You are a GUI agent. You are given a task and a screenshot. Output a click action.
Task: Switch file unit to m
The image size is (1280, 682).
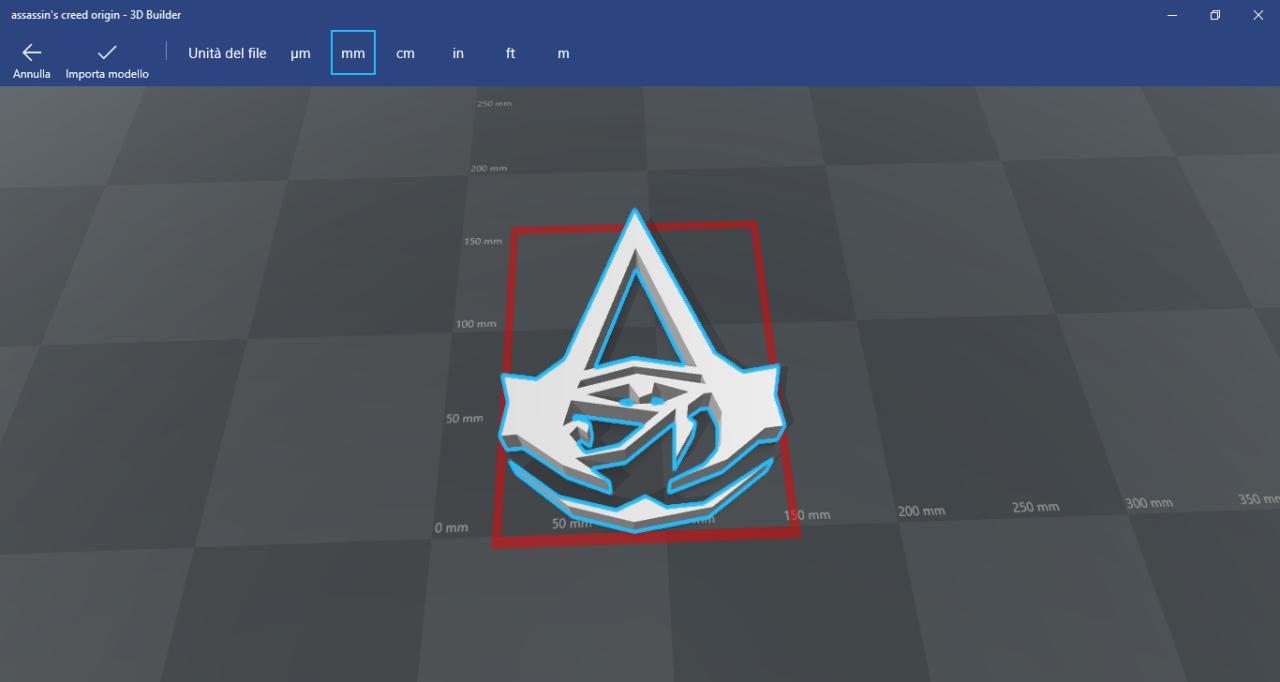563,53
